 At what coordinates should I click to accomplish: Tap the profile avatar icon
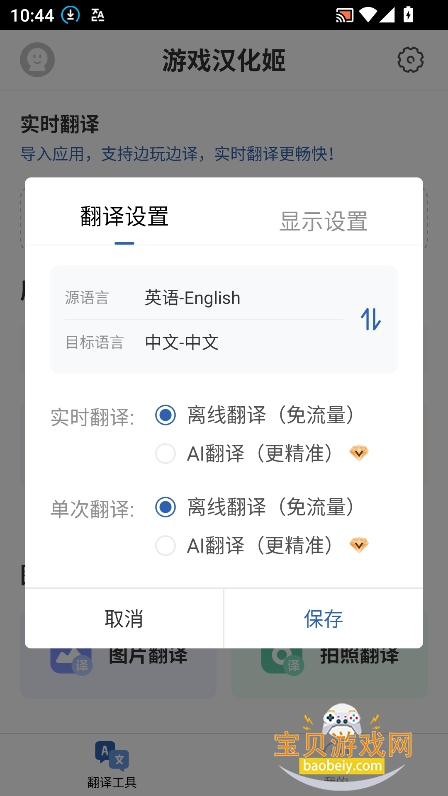pyautogui.click(x=37, y=60)
